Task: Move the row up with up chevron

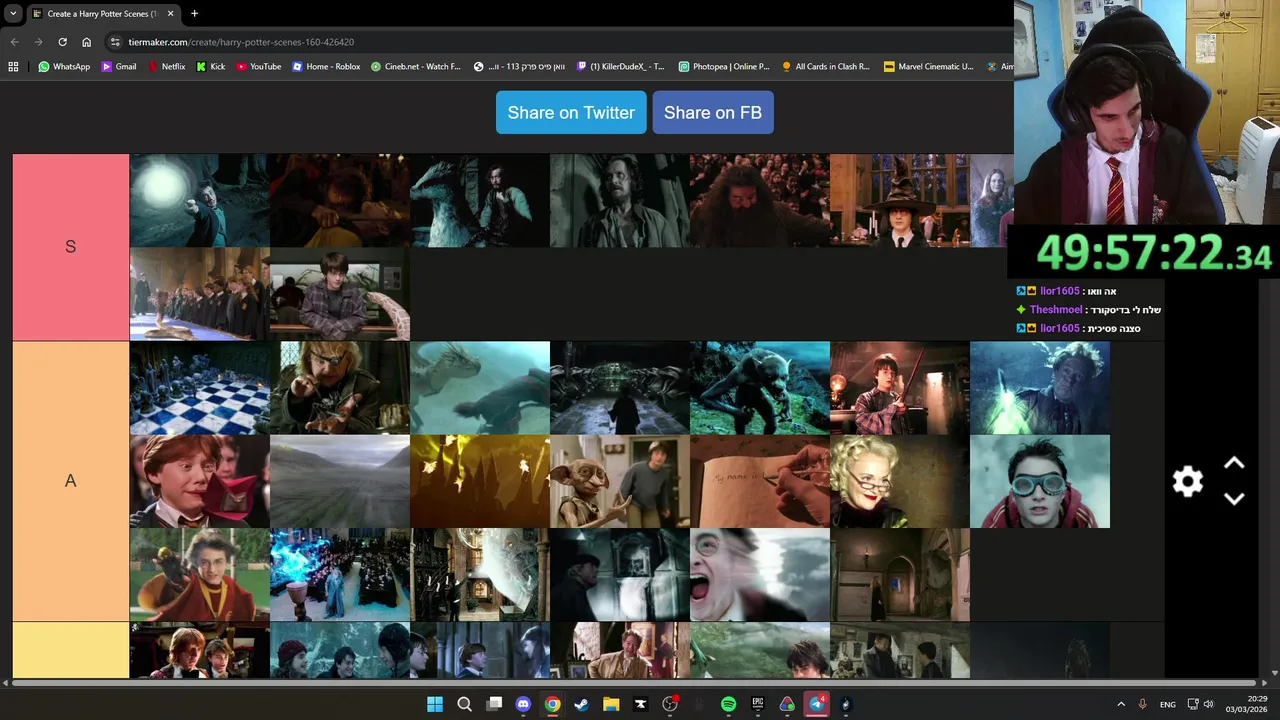Action: [x=1234, y=463]
